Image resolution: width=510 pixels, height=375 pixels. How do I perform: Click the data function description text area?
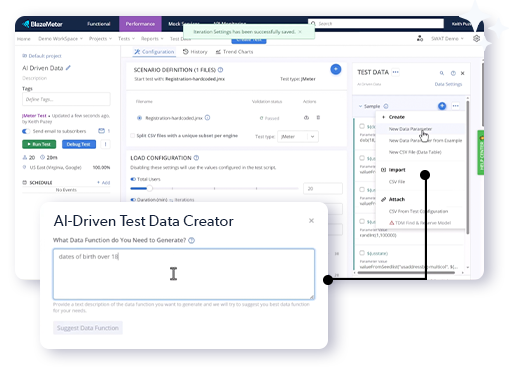(x=184, y=274)
